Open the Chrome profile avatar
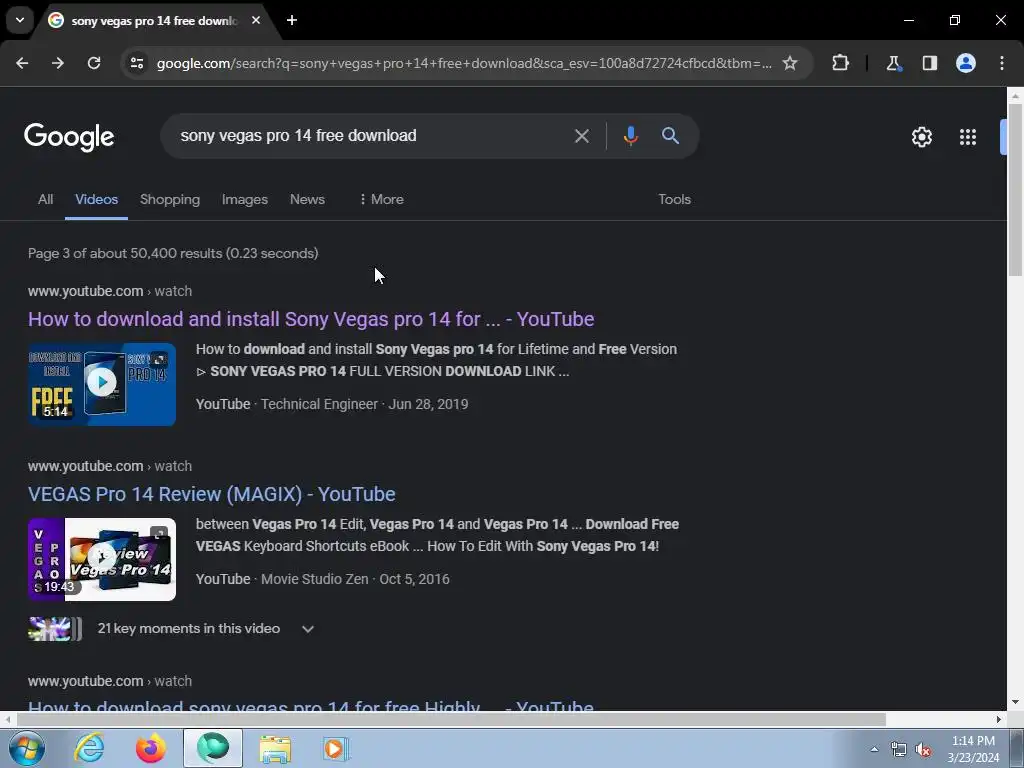1024x768 pixels. (966, 63)
